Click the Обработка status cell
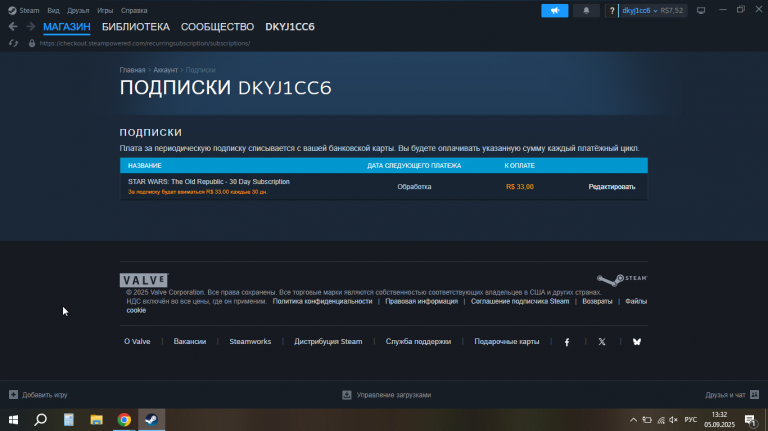This screenshot has width=768, height=431. pos(414,187)
